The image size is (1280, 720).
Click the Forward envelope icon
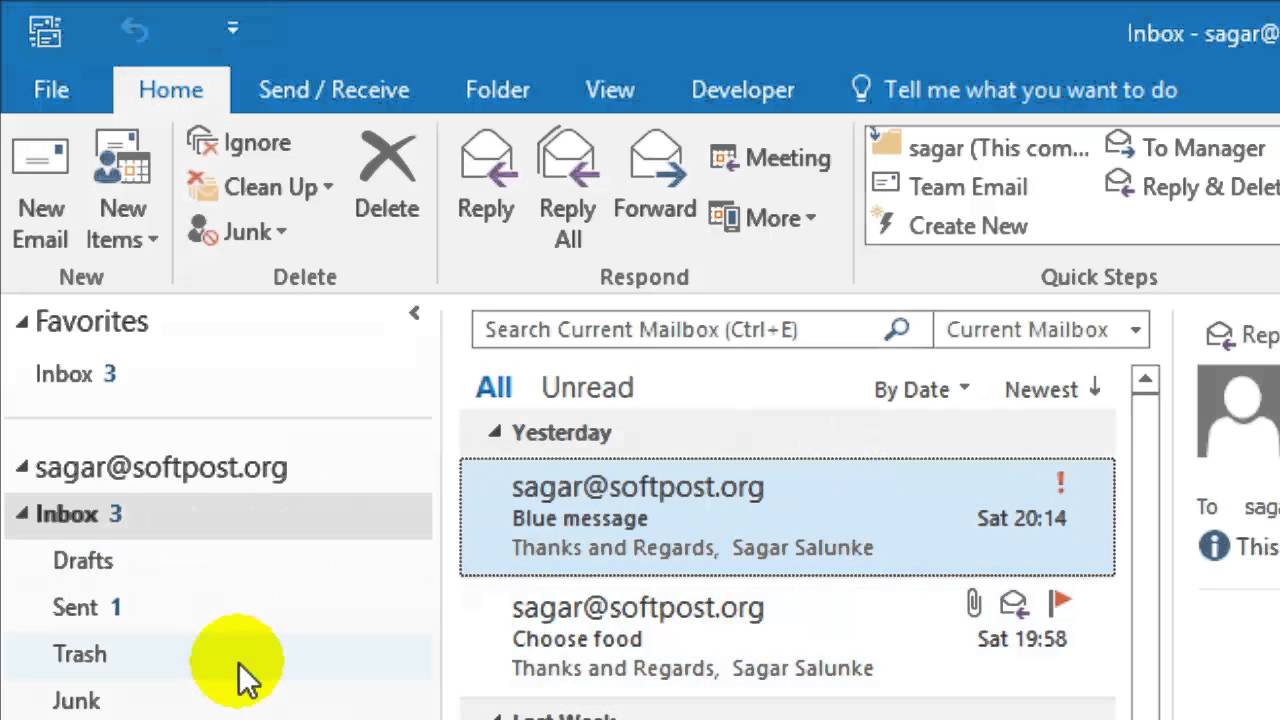click(x=655, y=160)
